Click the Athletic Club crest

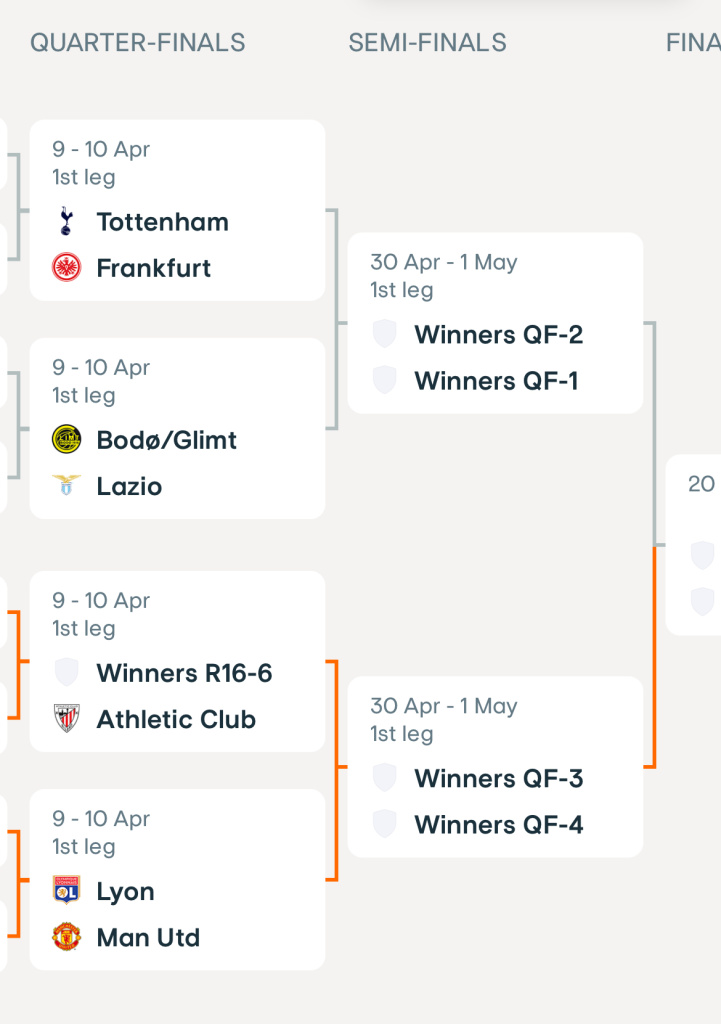coord(66,719)
